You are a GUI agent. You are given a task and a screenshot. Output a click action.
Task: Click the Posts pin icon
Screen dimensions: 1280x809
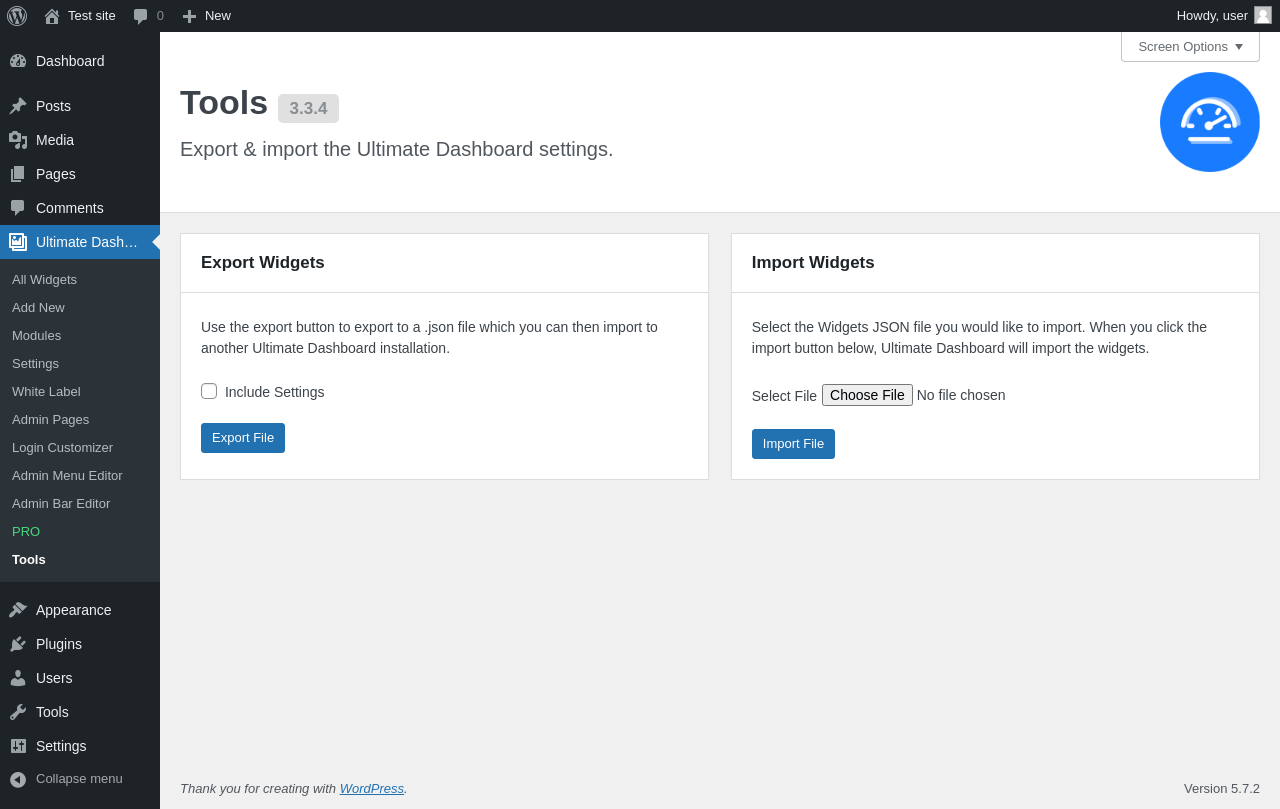[x=18, y=106]
